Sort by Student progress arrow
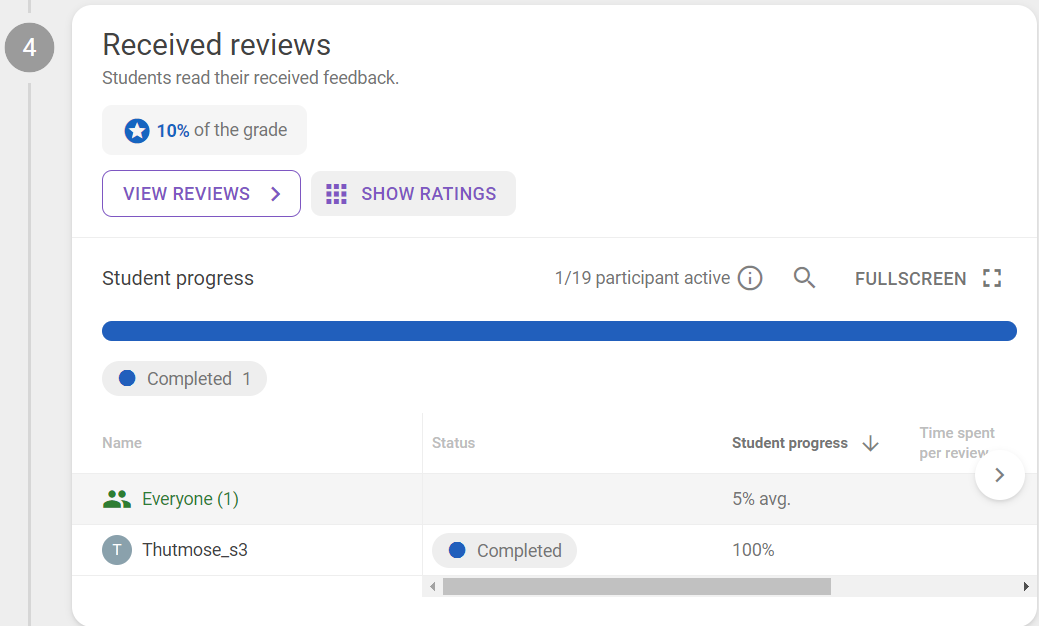This screenshot has width=1039, height=626. click(870, 443)
